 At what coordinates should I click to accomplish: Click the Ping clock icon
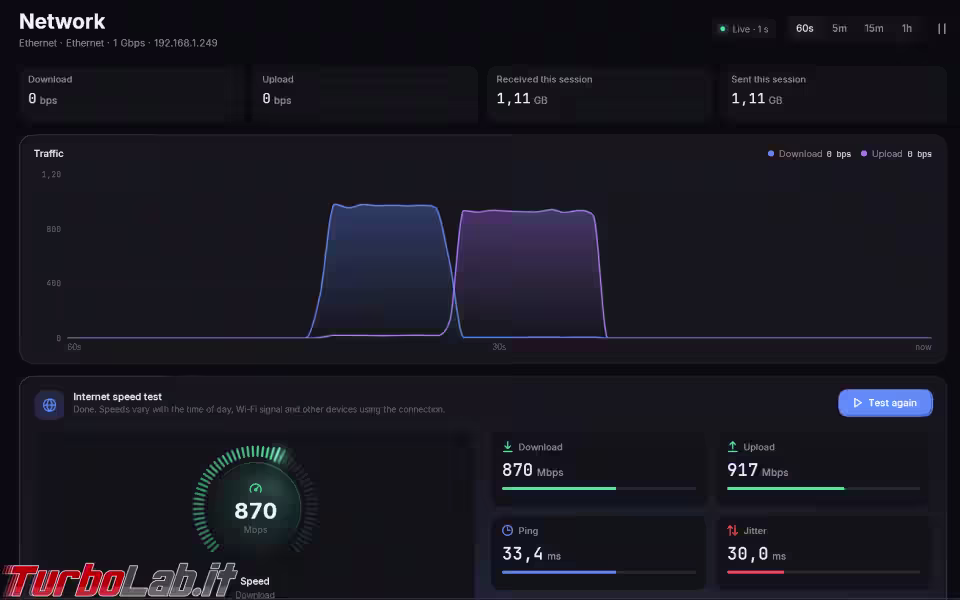tap(508, 530)
